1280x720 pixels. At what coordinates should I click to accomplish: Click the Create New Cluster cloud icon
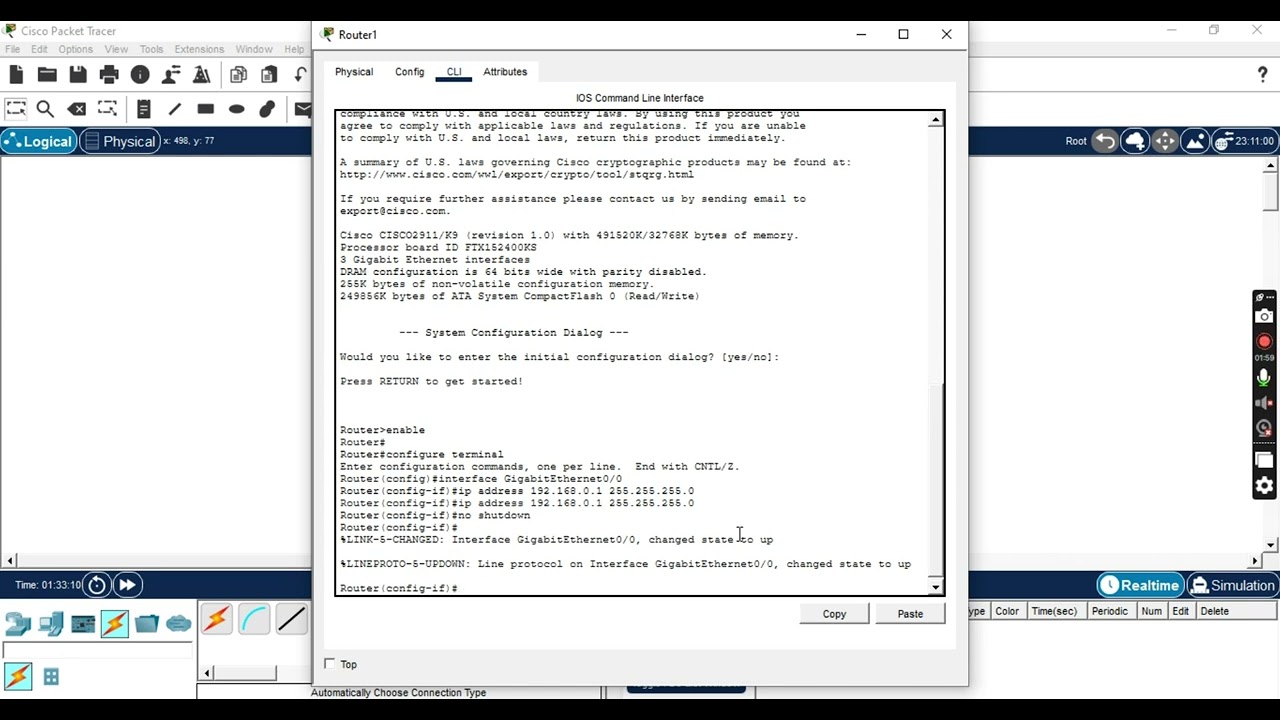point(1135,141)
